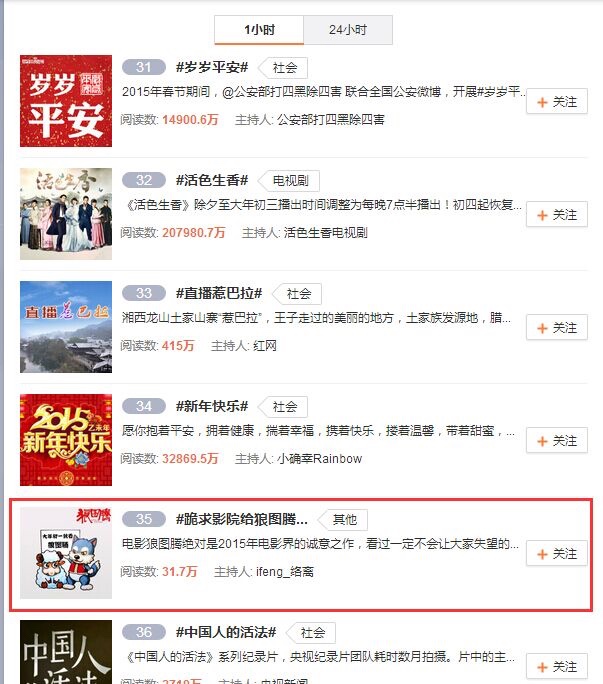Click the 电视剧 category tag
Image resolution: width=603 pixels, height=684 pixels.
(289, 181)
